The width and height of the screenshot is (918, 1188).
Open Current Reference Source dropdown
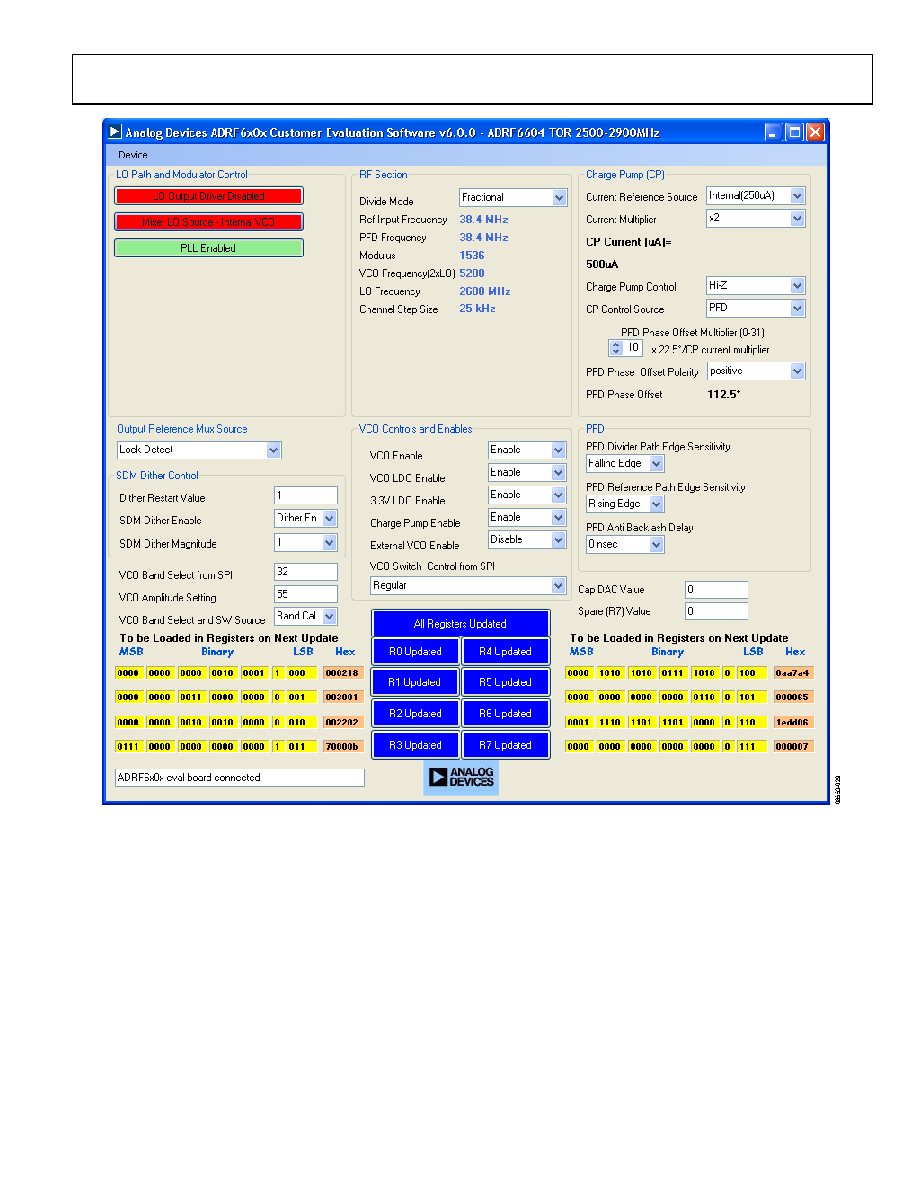point(755,195)
